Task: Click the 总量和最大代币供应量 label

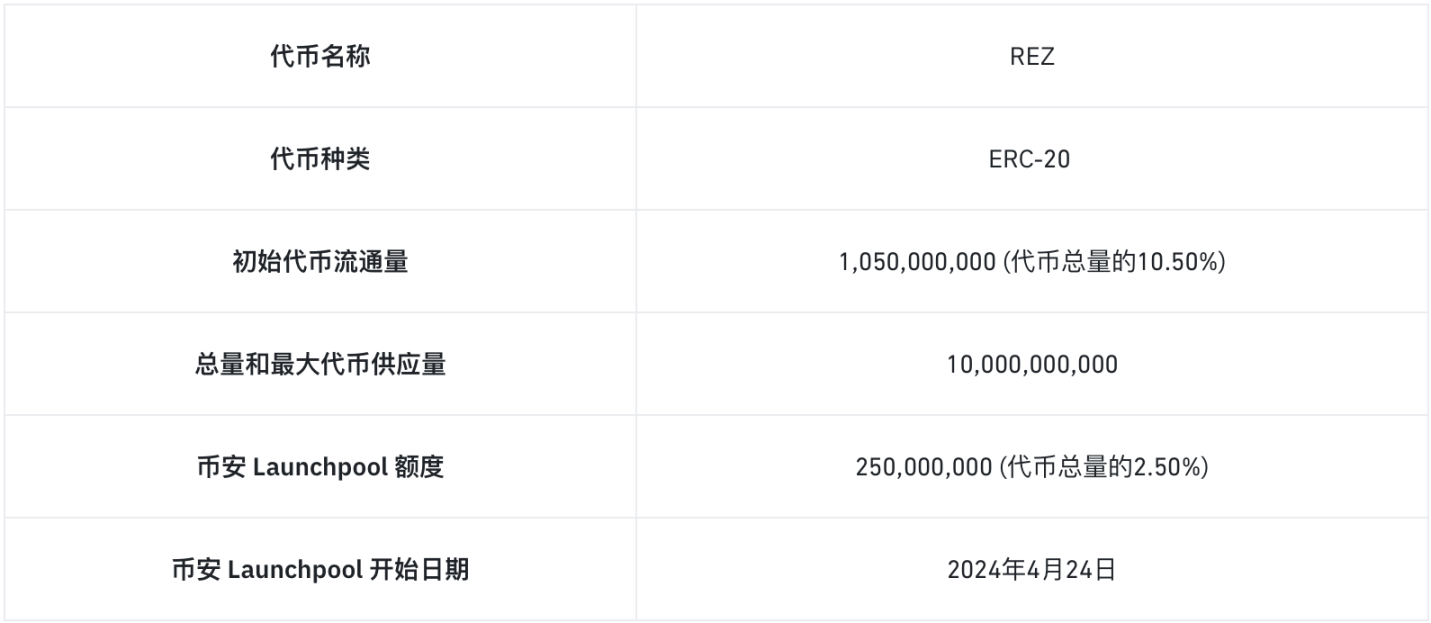Action: tap(320, 365)
